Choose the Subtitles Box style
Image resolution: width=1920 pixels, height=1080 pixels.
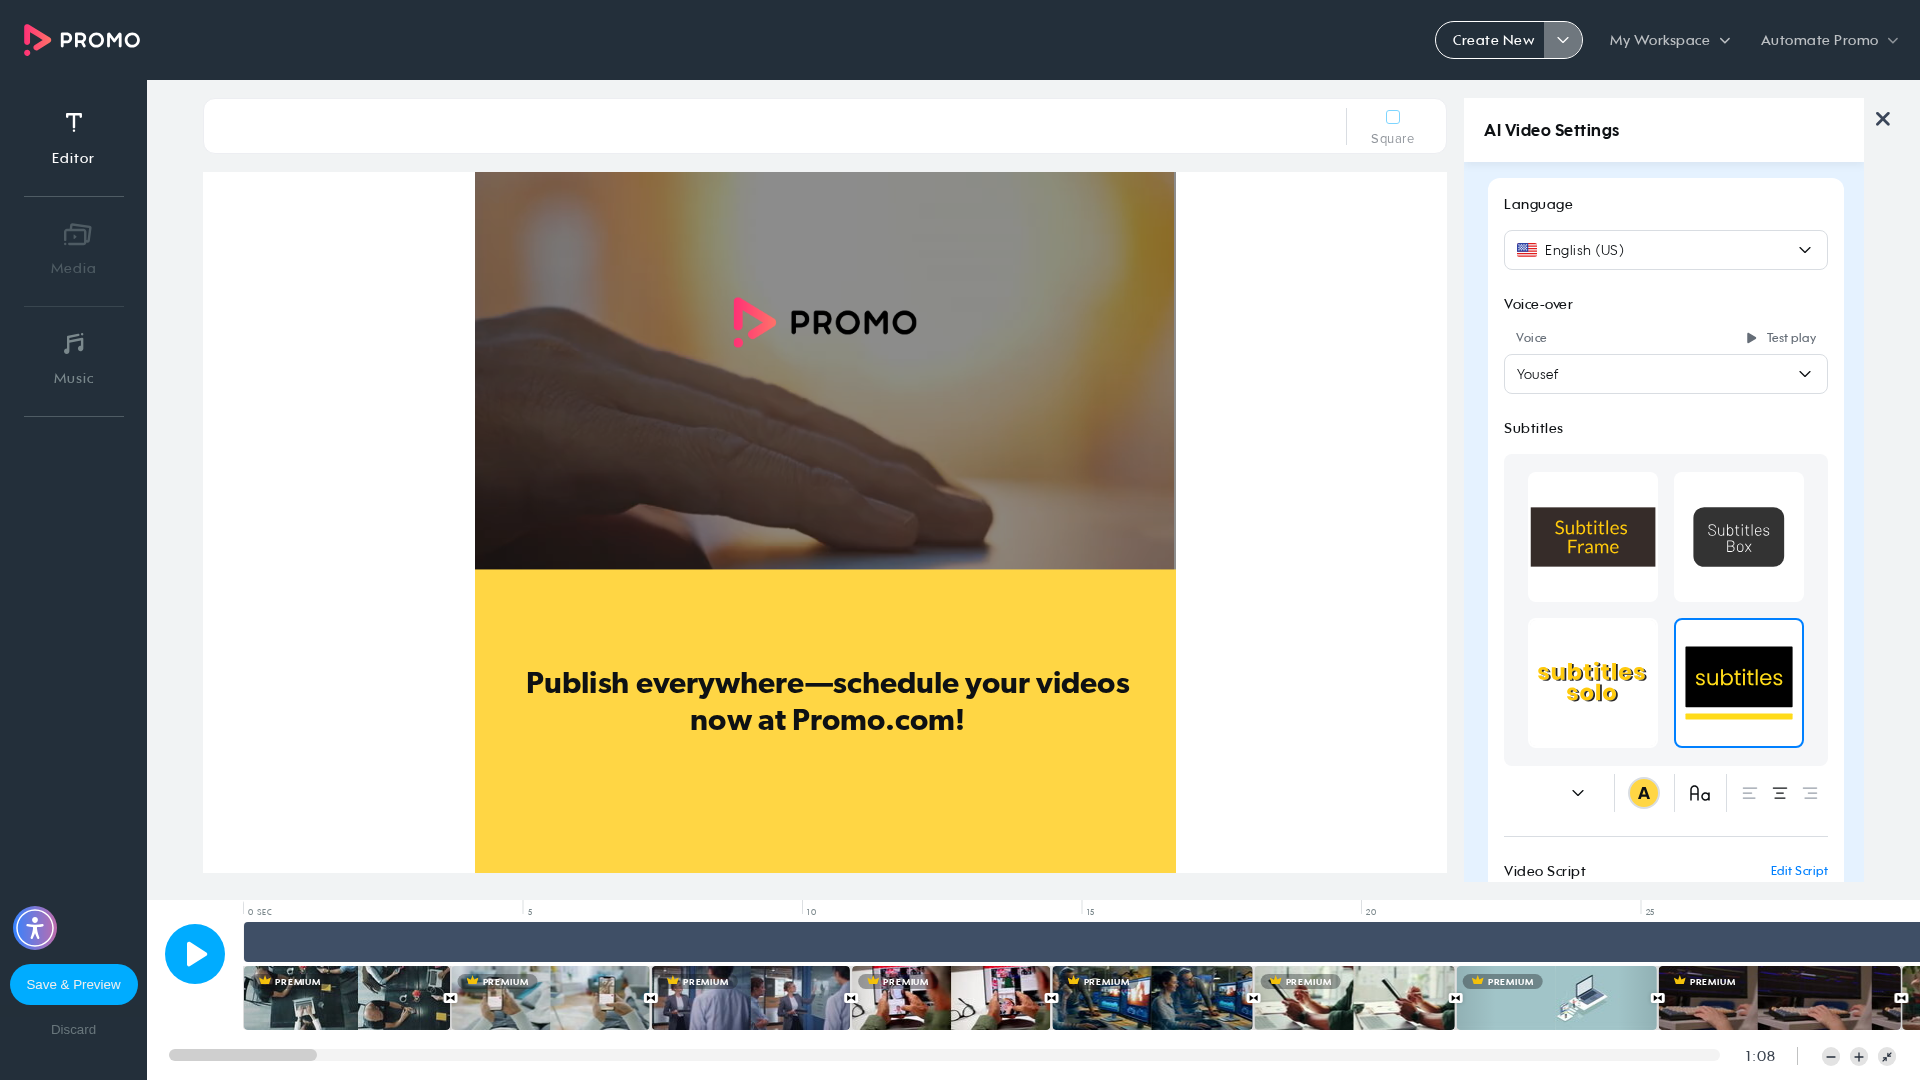click(1739, 537)
